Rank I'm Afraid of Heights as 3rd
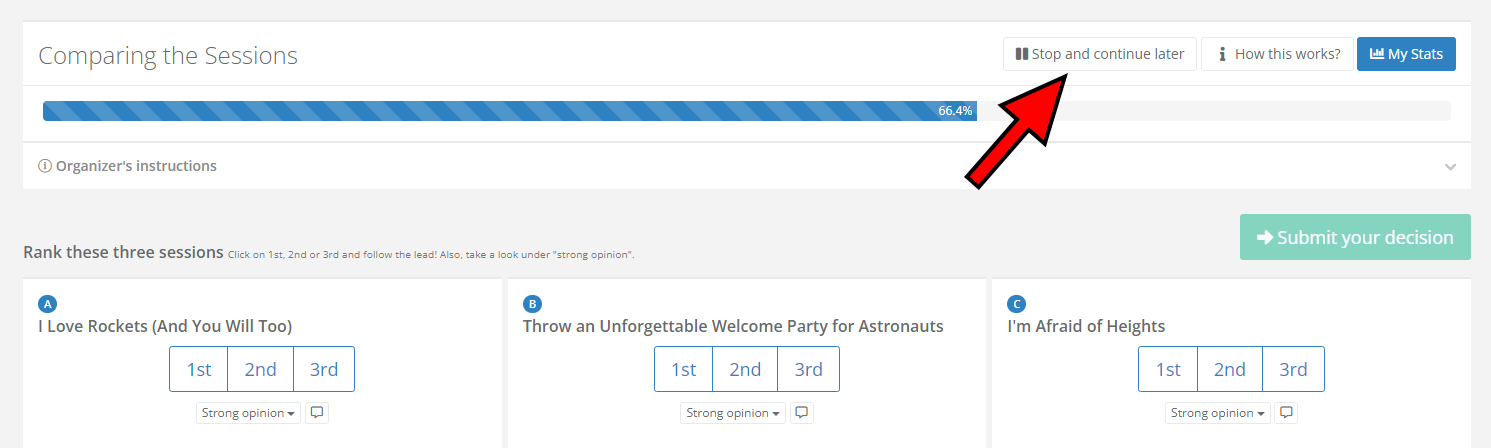Screen dimensions: 1491x448 point(1293,369)
